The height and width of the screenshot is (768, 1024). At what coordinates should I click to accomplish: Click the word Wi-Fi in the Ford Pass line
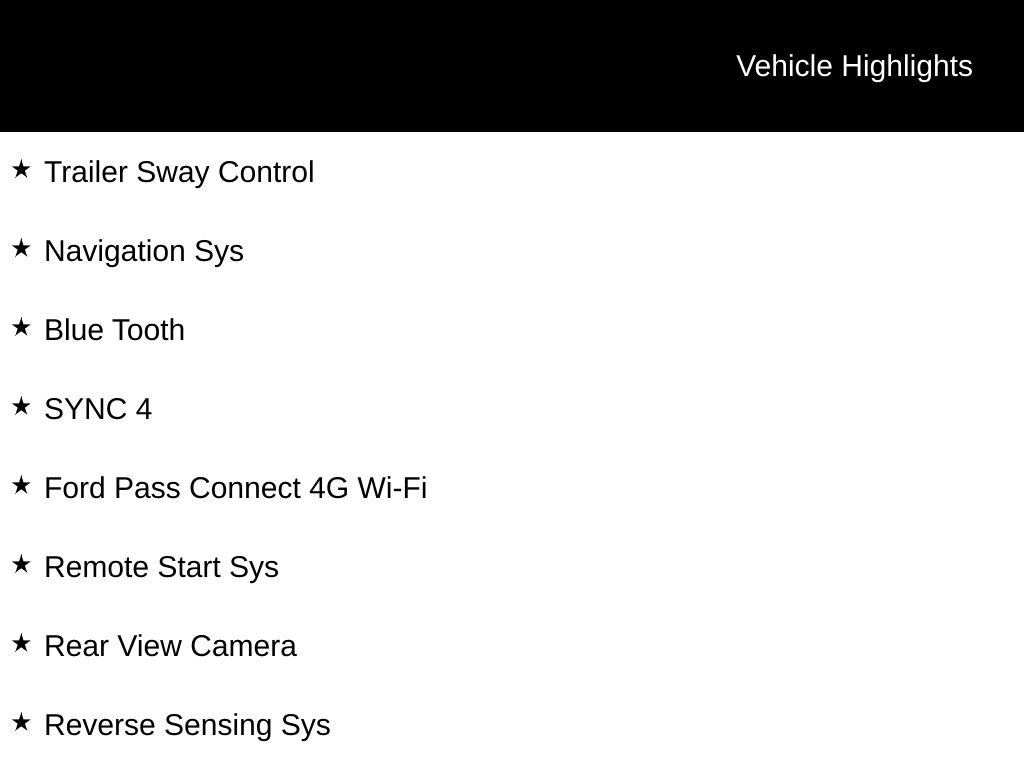click(x=392, y=488)
